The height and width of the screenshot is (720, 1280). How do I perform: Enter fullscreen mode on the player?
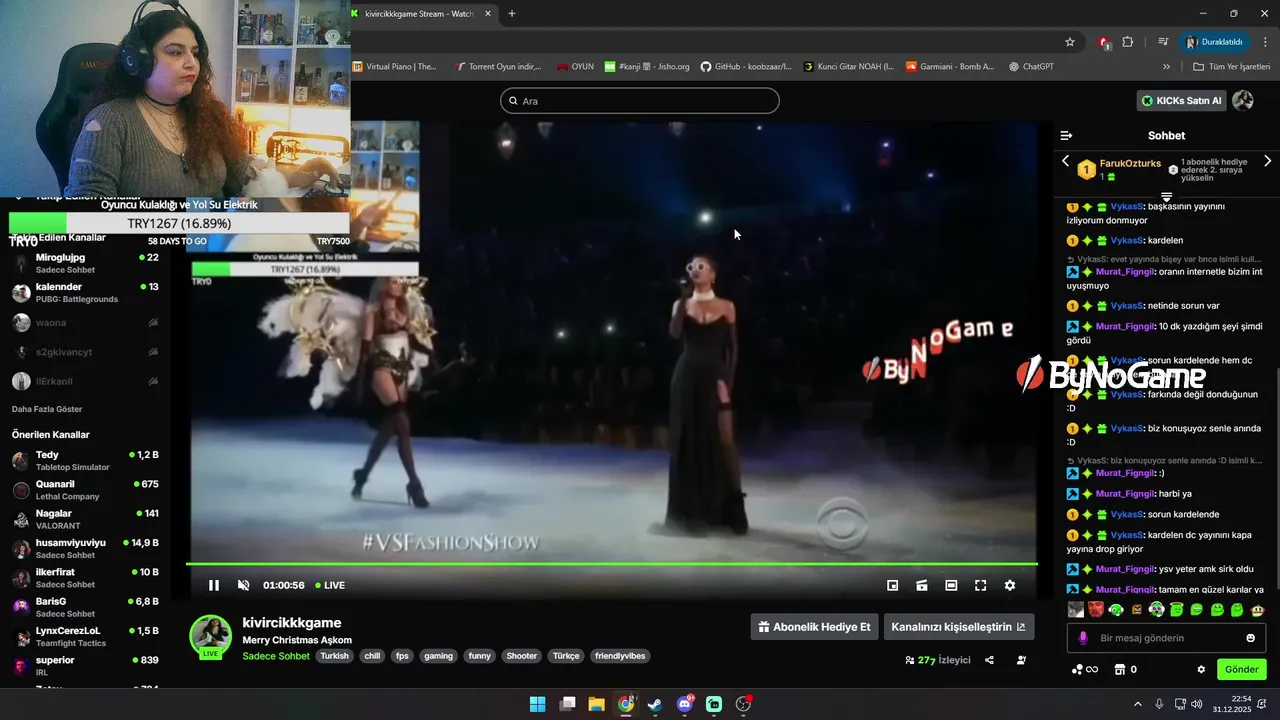(980, 585)
